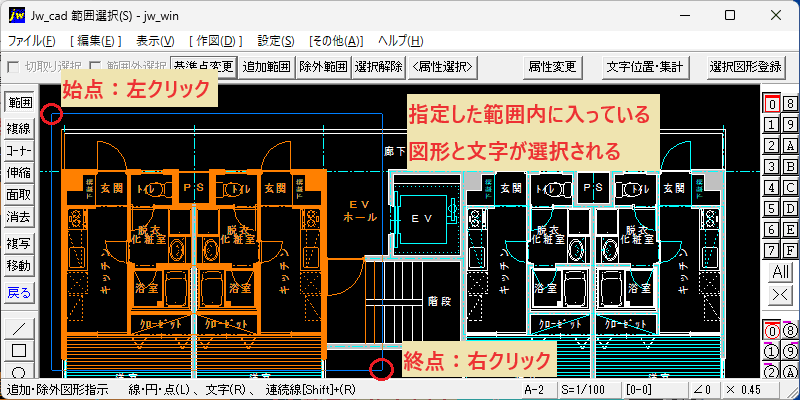This screenshot has height=400, width=800.
Task: Select the circle drawing tool icon
Action: coord(19,371)
